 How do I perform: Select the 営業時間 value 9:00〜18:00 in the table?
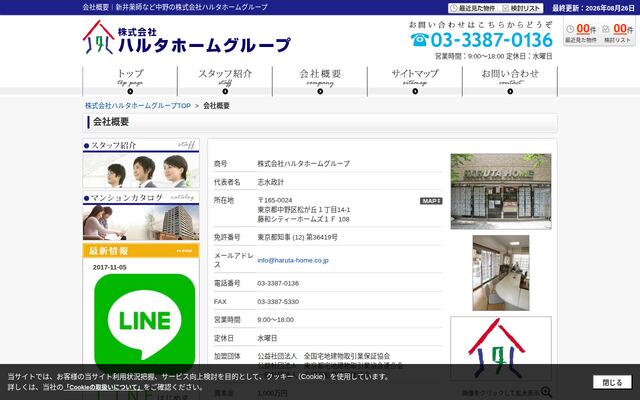(x=276, y=320)
